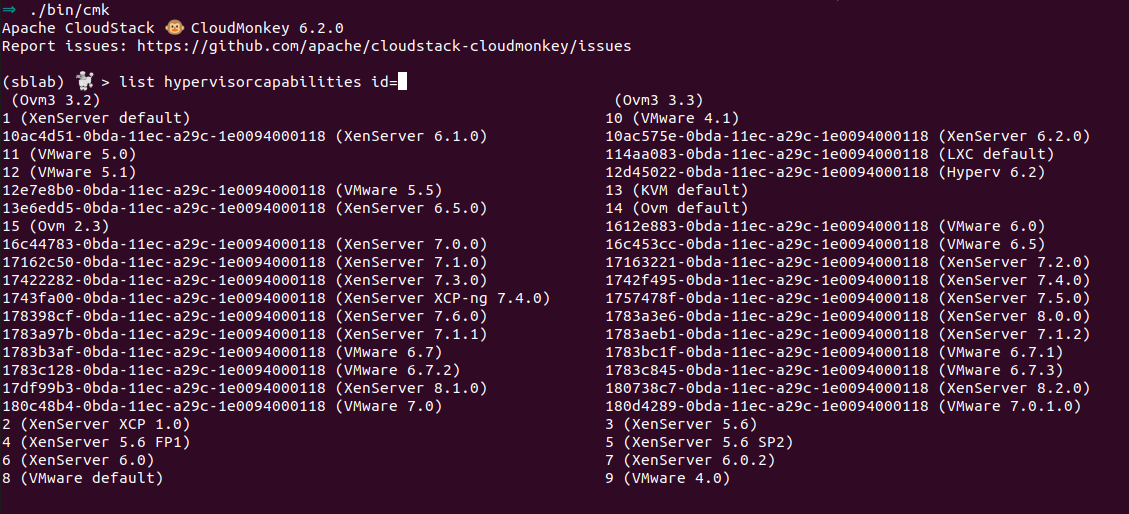Click the ./bin/cmk command text

click(70, 10)
